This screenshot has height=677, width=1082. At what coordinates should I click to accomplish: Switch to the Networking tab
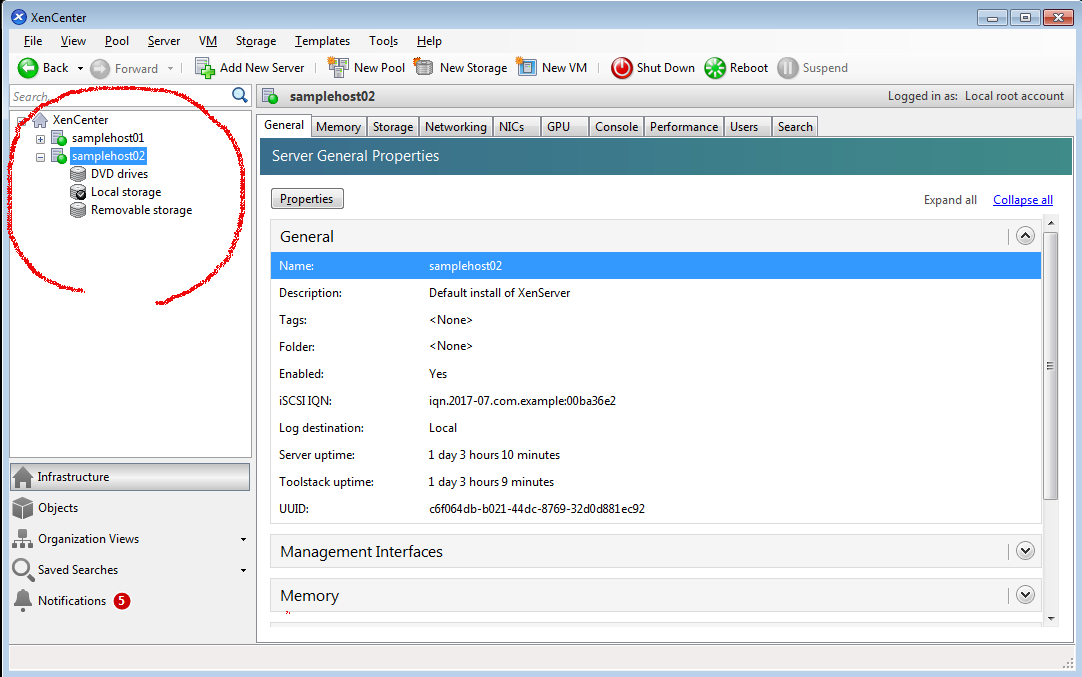point(455,127)
